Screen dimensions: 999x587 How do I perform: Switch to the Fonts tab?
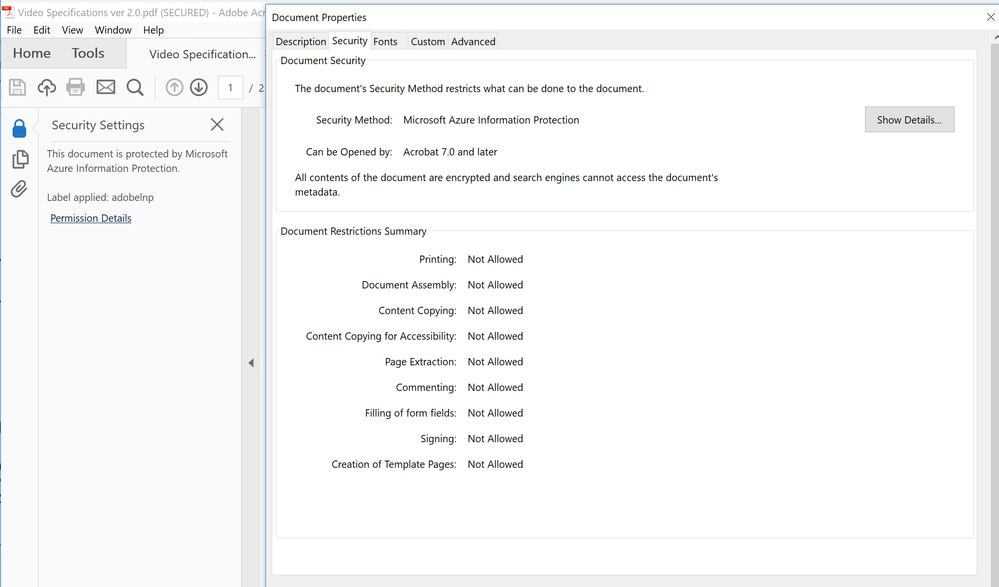click(385, 41)
